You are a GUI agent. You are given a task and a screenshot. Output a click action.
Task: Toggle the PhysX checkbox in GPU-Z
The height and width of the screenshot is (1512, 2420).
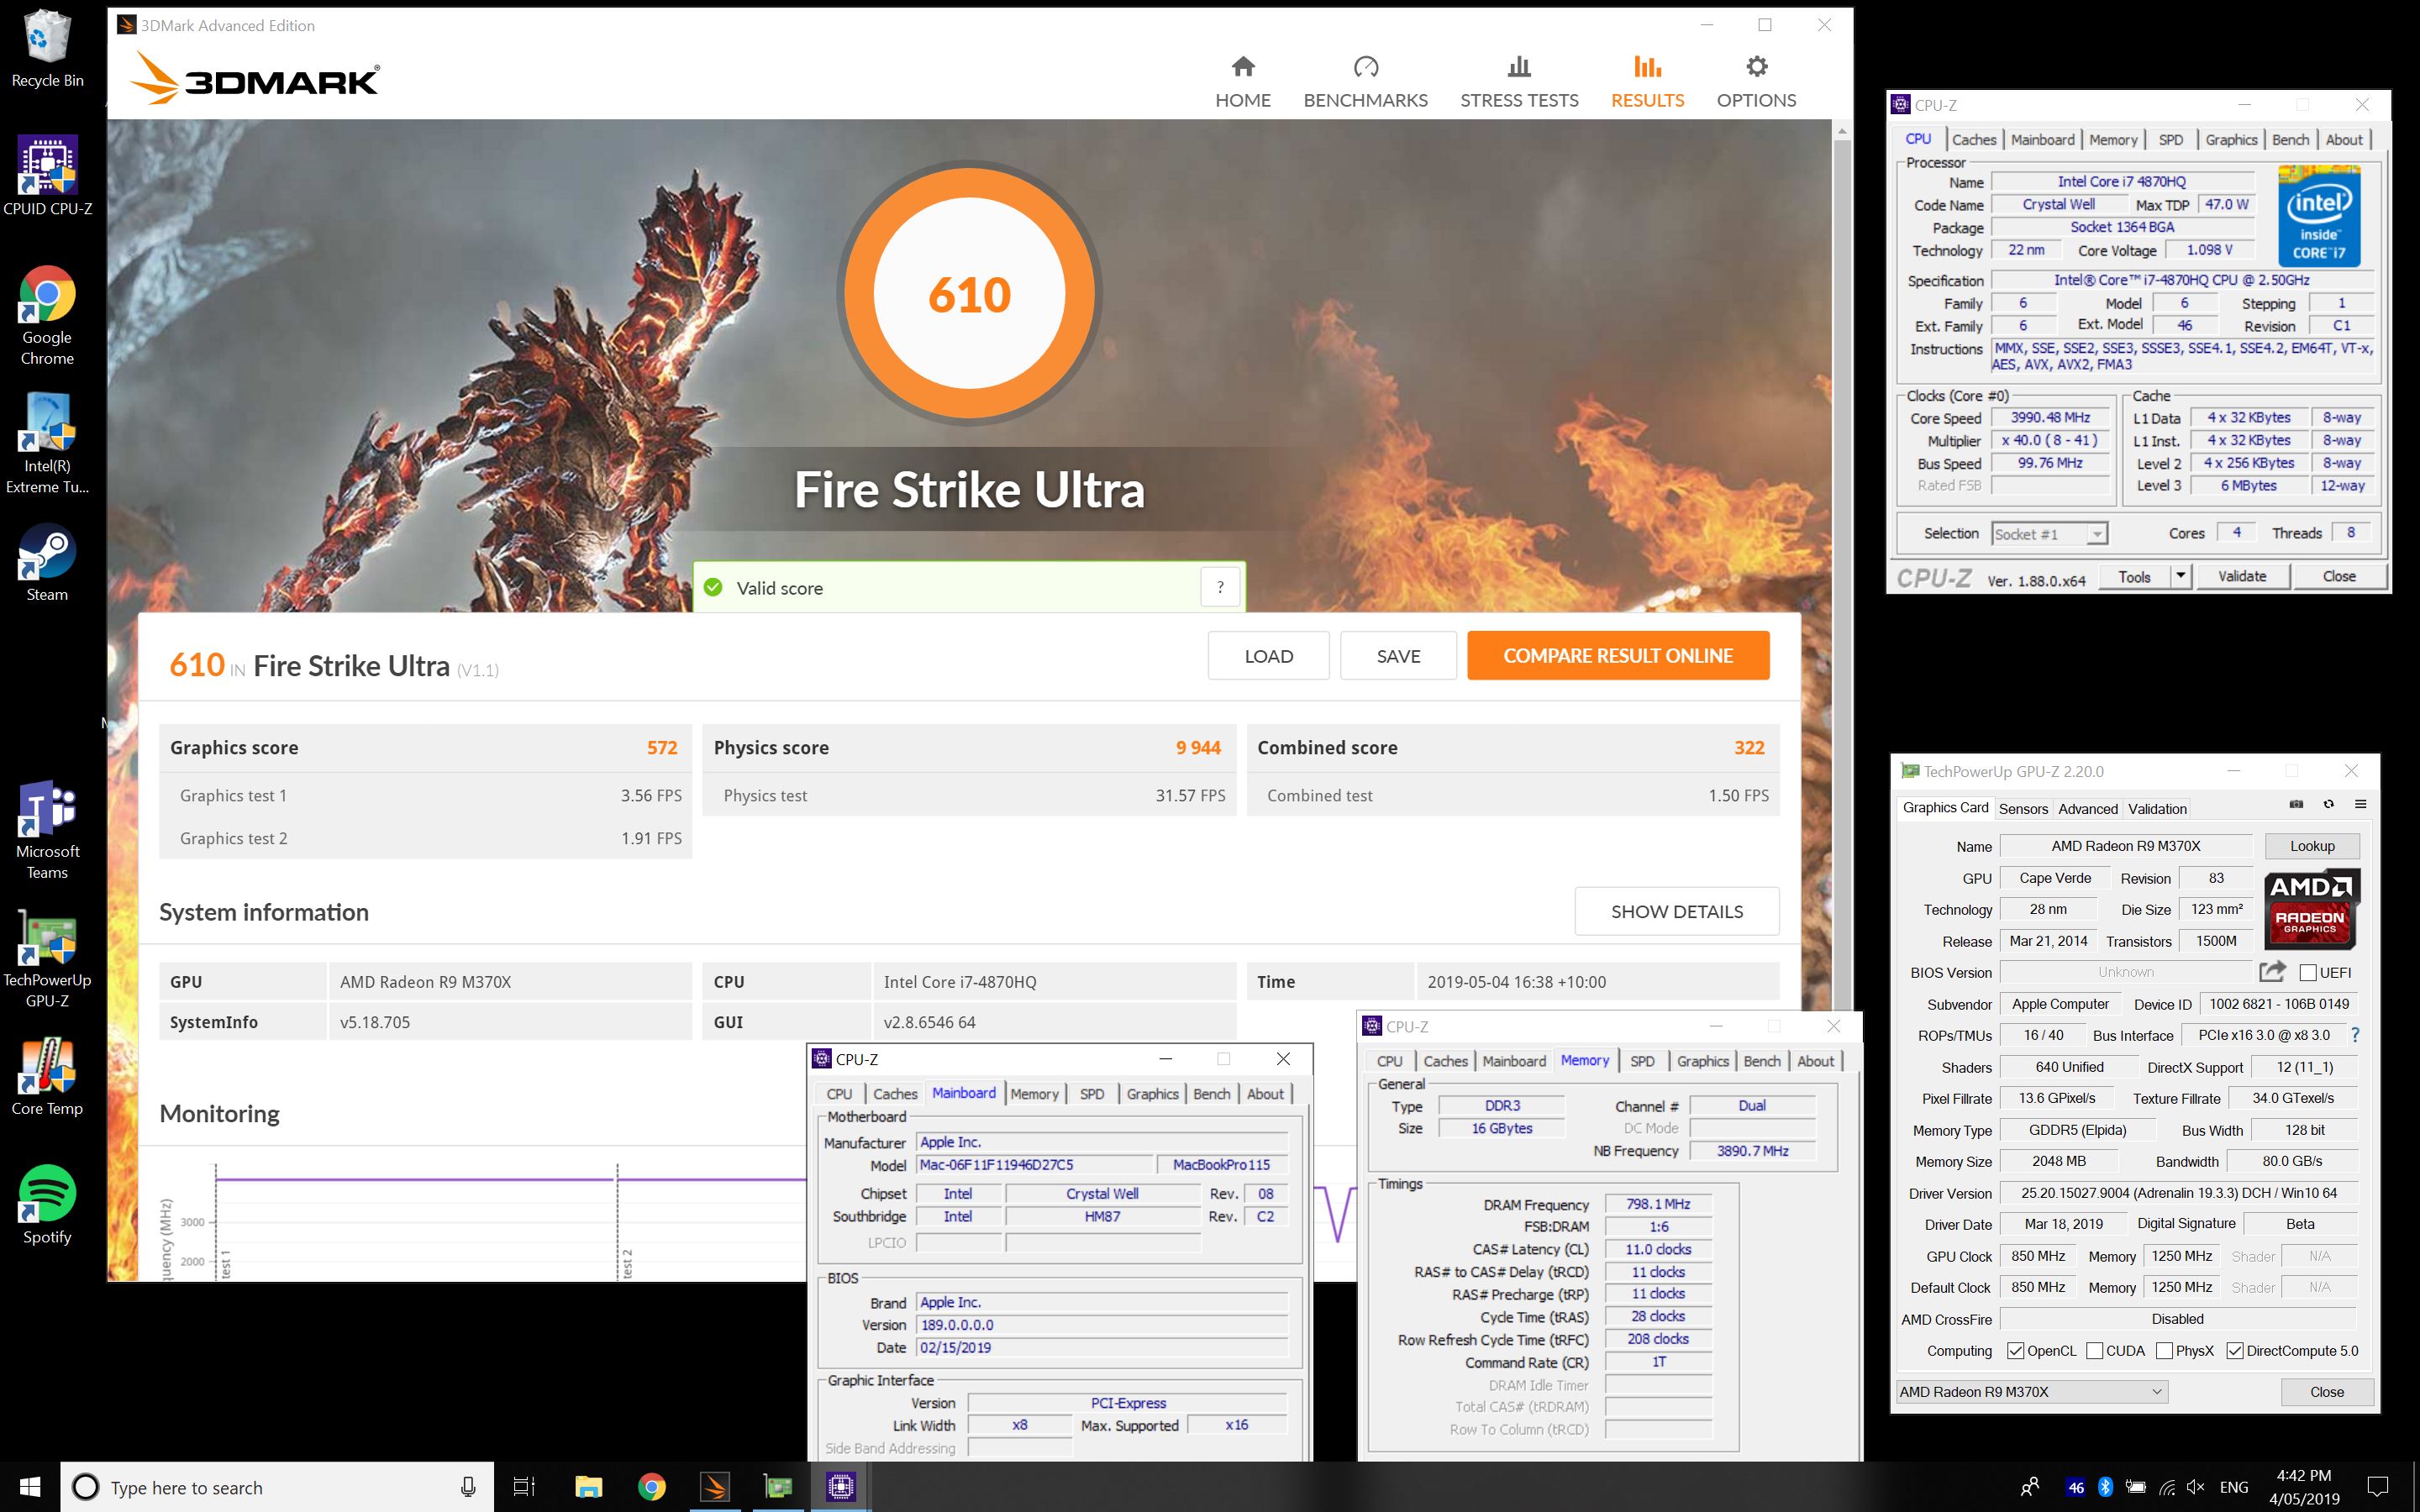coord(2164,1351)
